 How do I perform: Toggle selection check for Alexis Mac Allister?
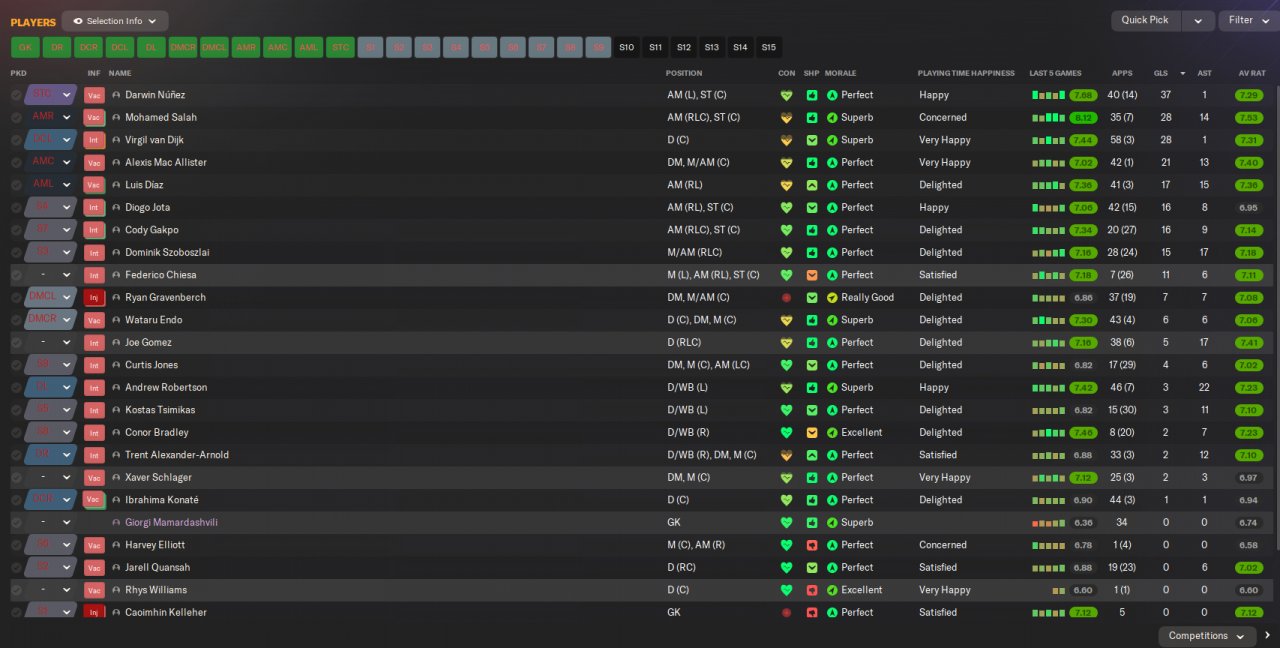coord(16,162)
